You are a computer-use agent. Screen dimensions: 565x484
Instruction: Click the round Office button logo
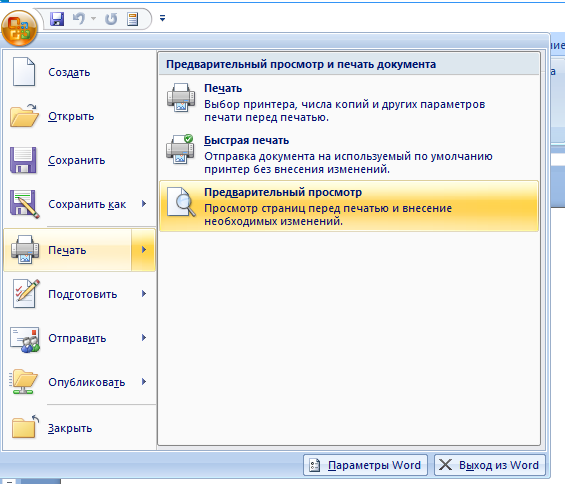click(x=19, y=28)
